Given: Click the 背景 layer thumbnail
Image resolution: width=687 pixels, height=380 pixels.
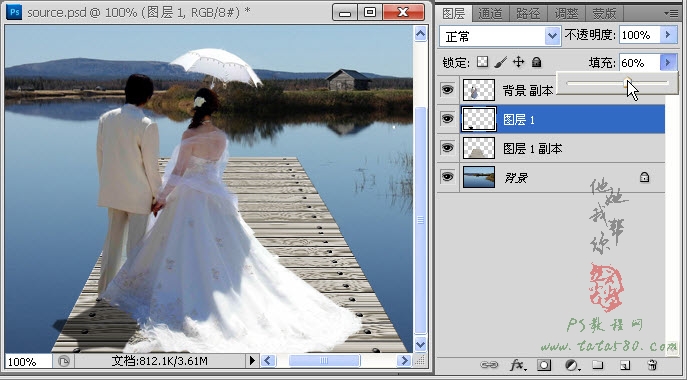Looking at the screenshot, I should [x=479, y=177].
